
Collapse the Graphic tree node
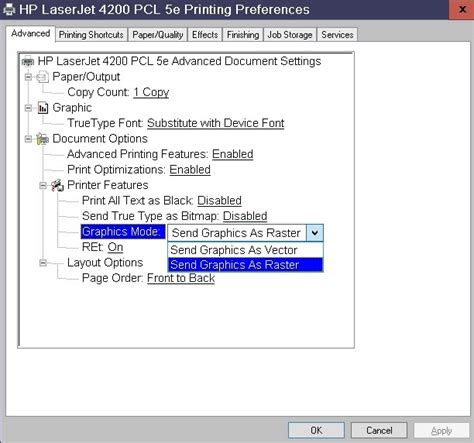[28, 108]
